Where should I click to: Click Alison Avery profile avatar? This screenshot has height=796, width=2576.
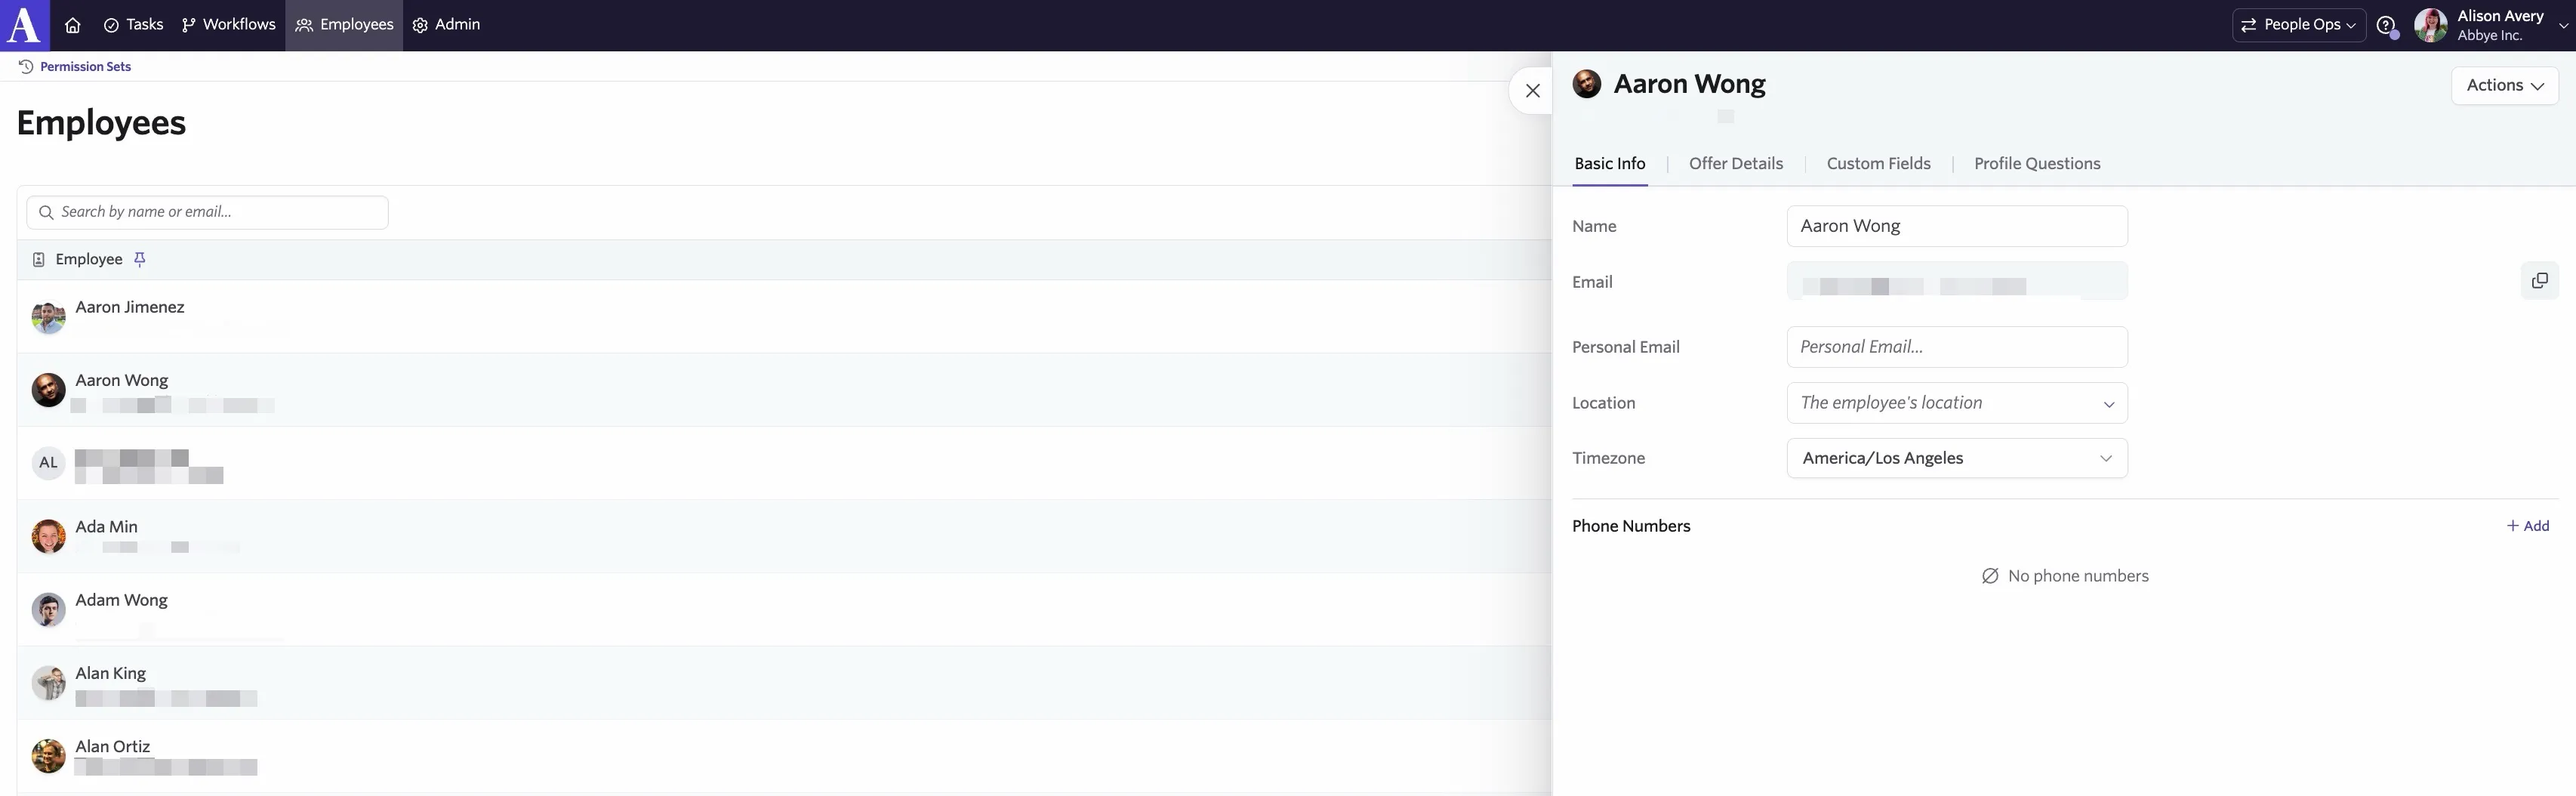coord(2430,25)
